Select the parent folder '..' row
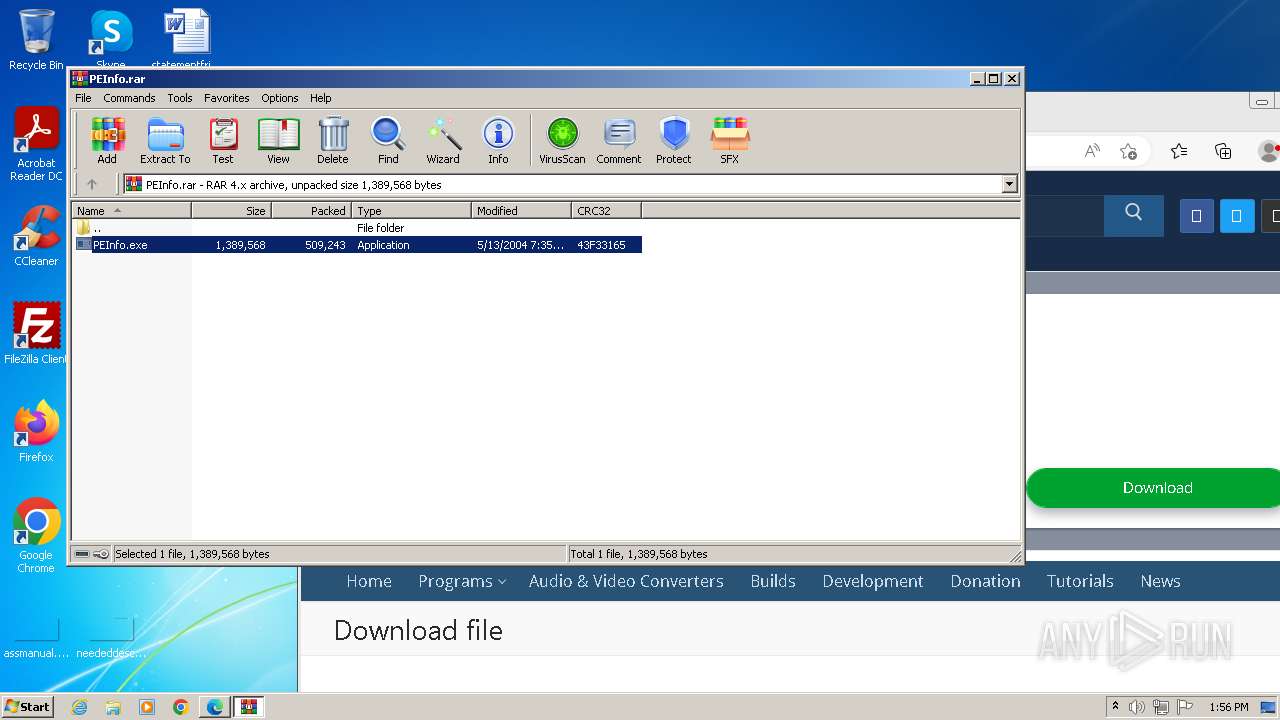The width and height of the screenshot is (1280, 720). point(358,228)
